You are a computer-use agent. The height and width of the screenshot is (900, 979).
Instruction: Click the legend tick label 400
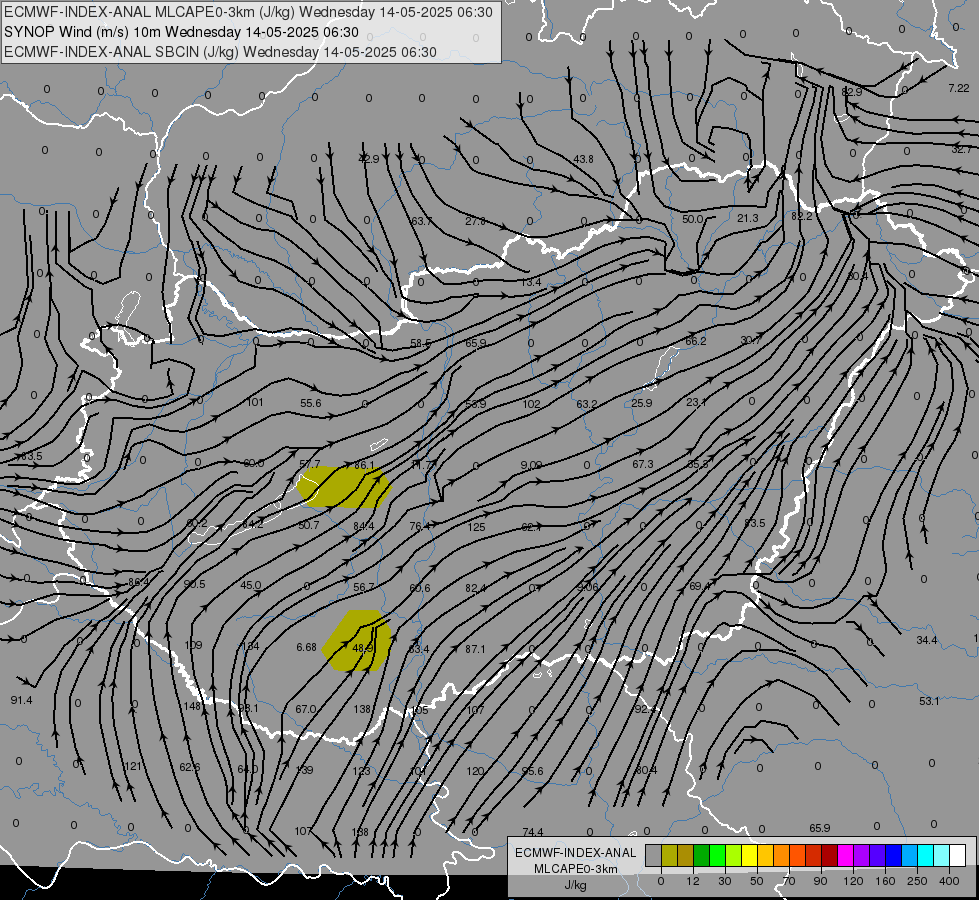[949, 881]
